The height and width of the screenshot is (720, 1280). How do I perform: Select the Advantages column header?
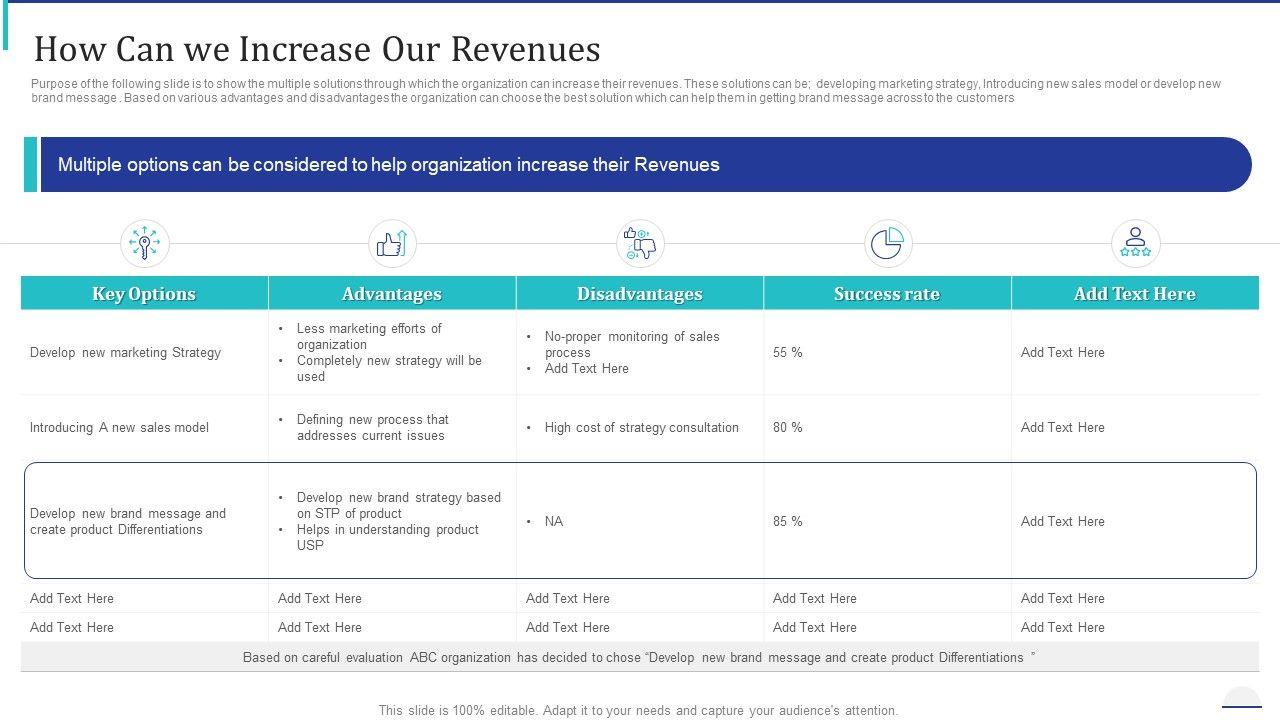(x=392, y=294)
